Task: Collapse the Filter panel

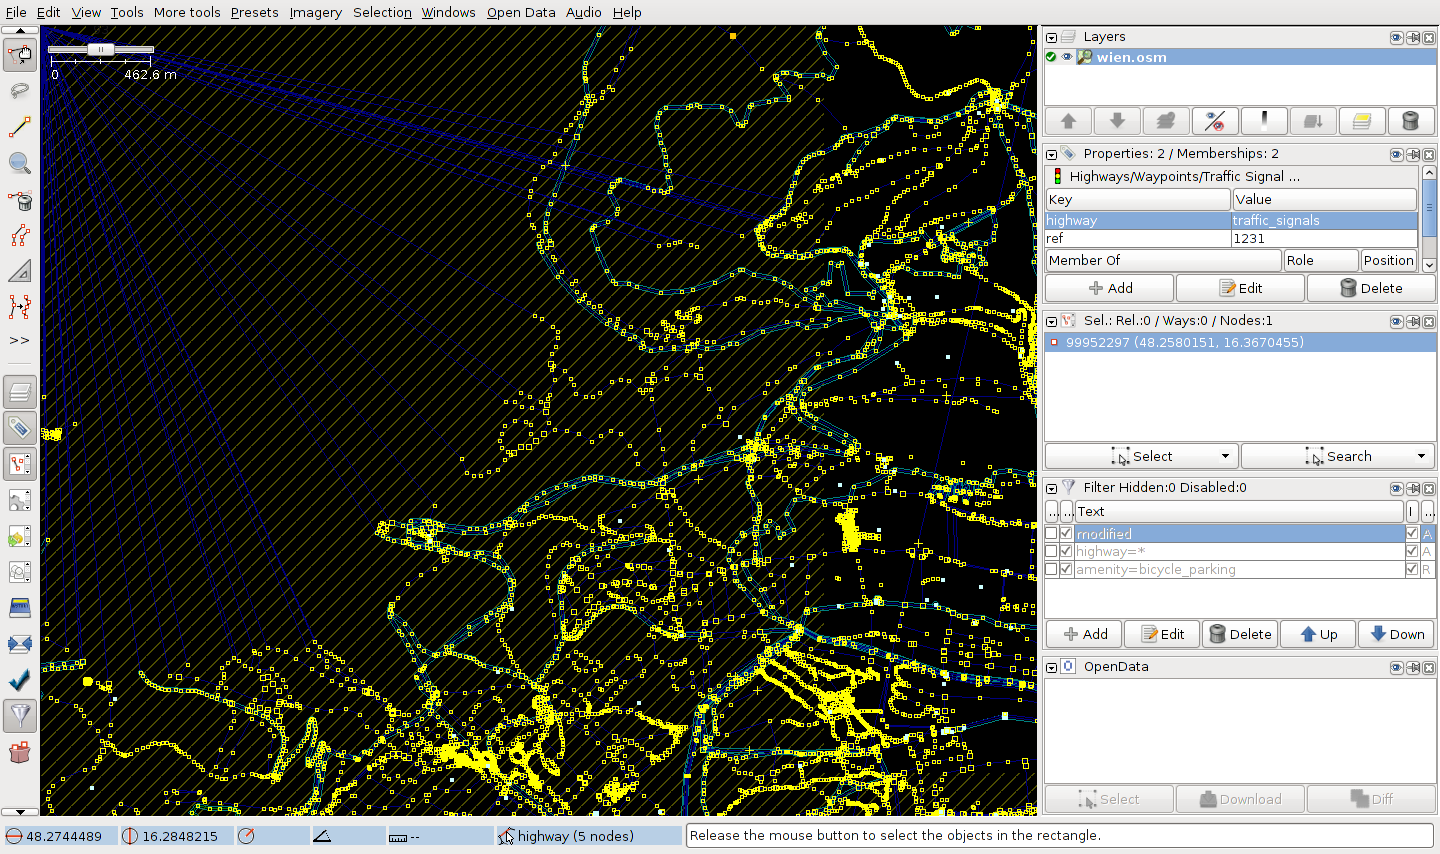Action: pos(1051,489)
